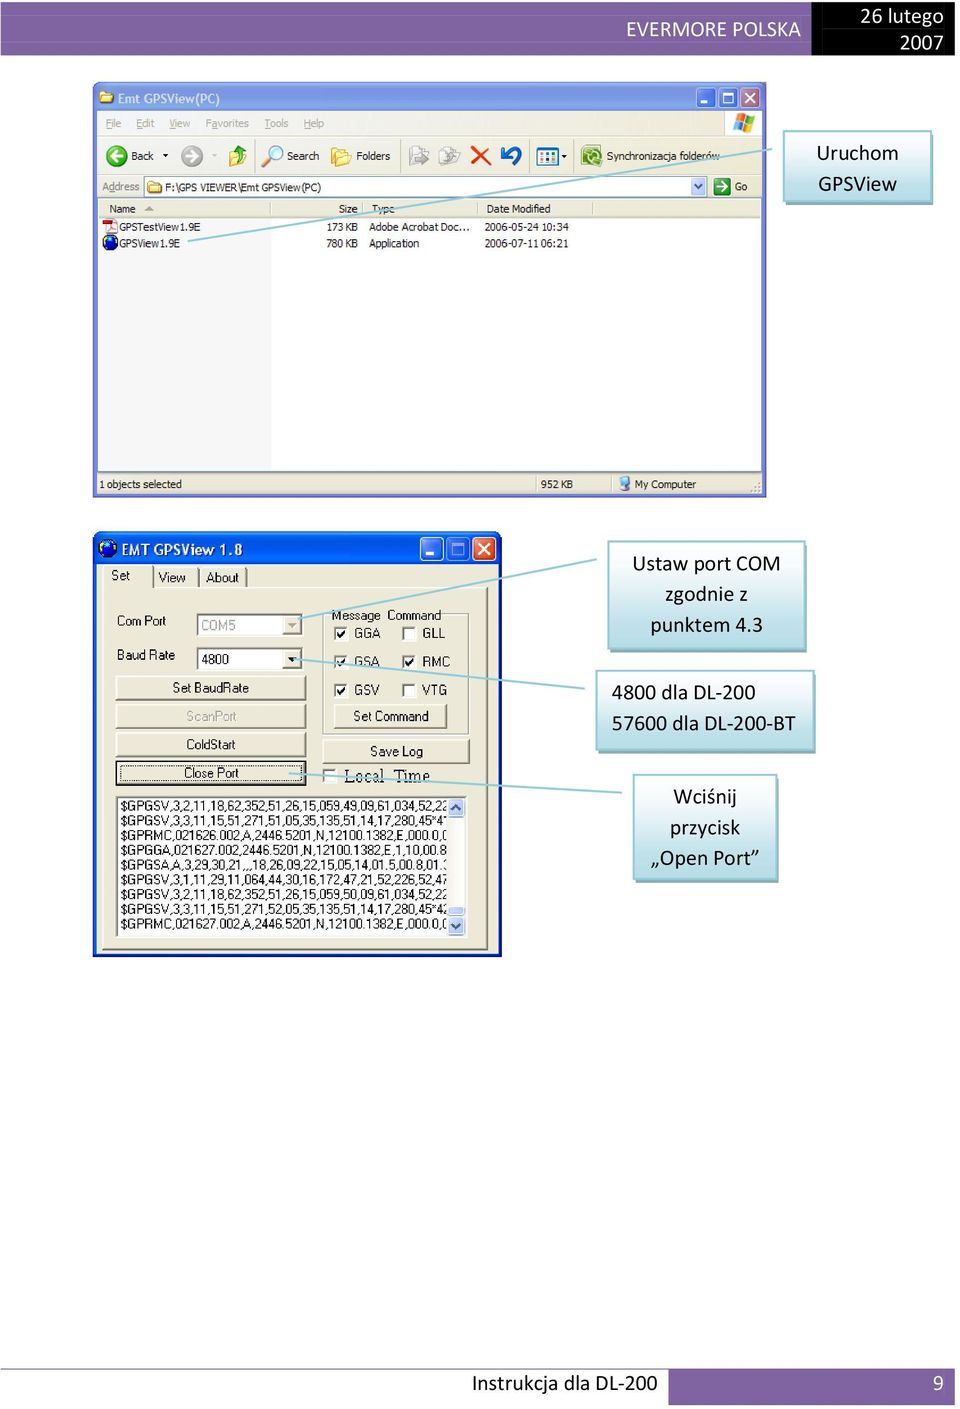
Task: Toggle the GSA message checkbox
Action: (340, 662)
